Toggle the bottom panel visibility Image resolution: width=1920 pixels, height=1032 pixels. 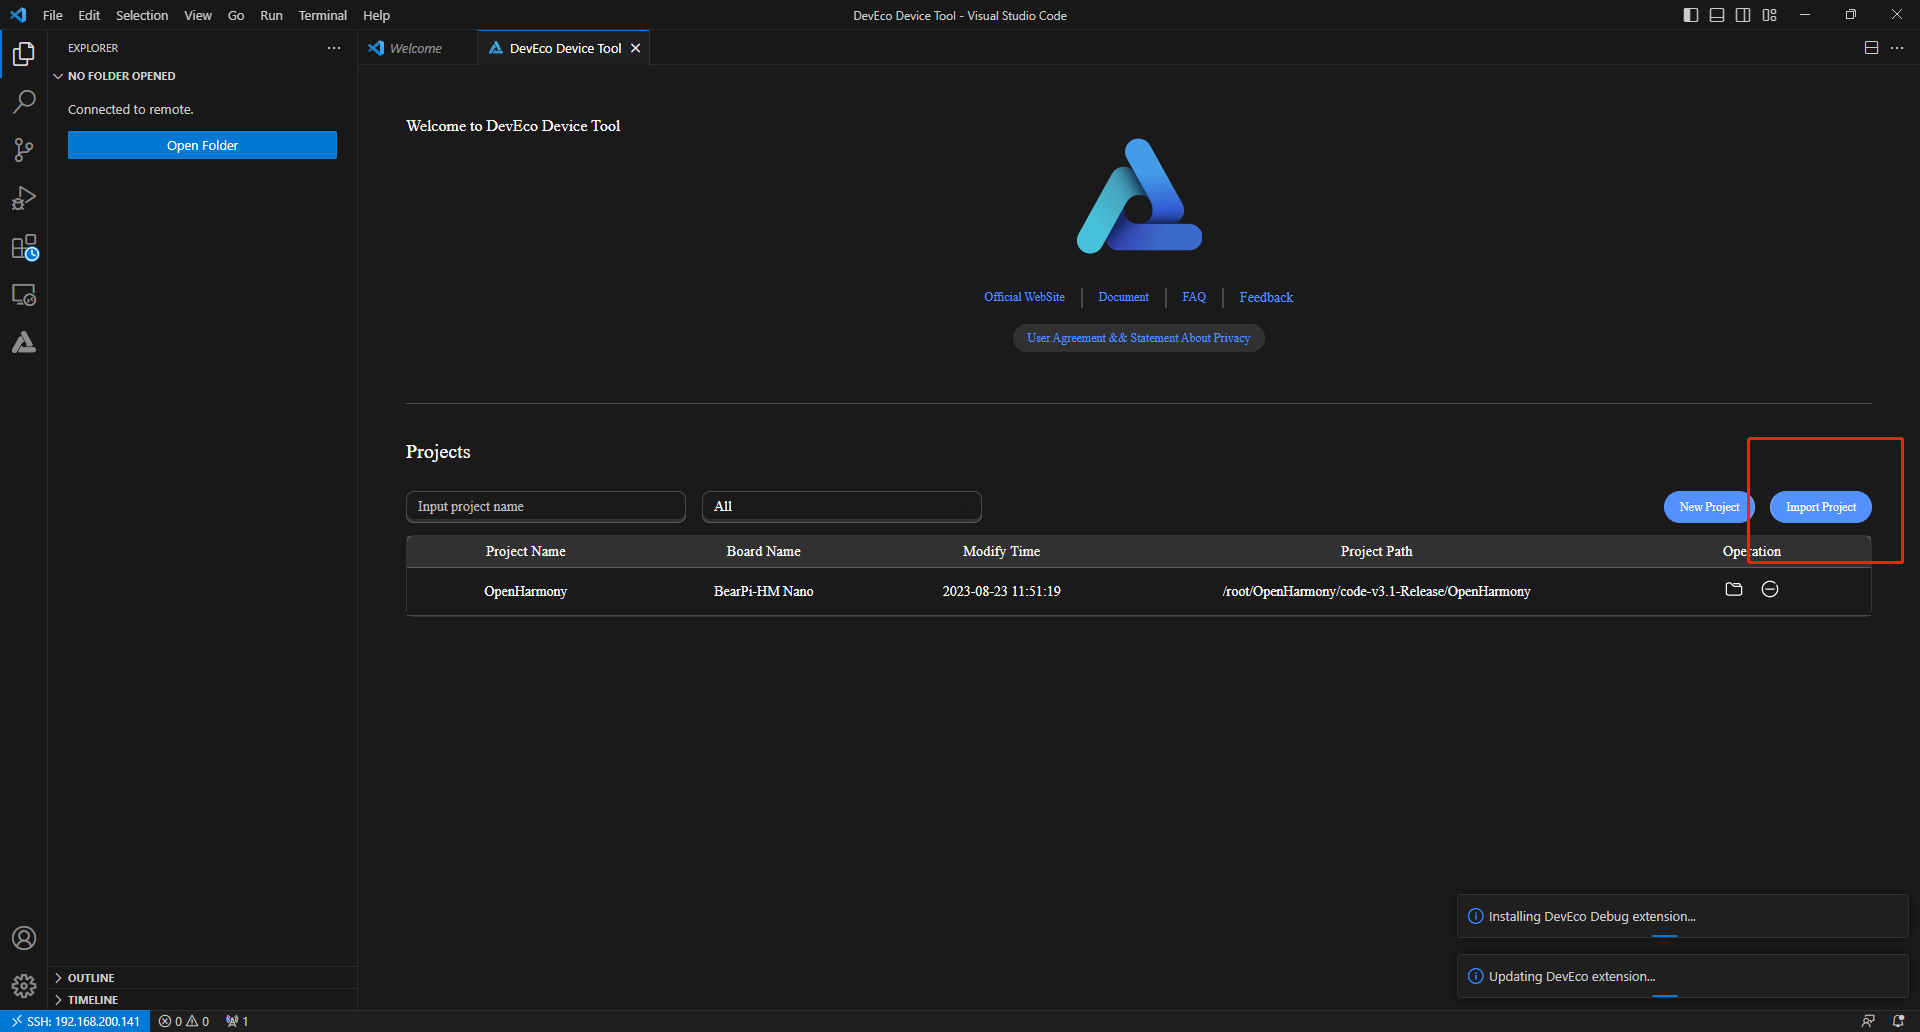click(x=1717, y=15)
